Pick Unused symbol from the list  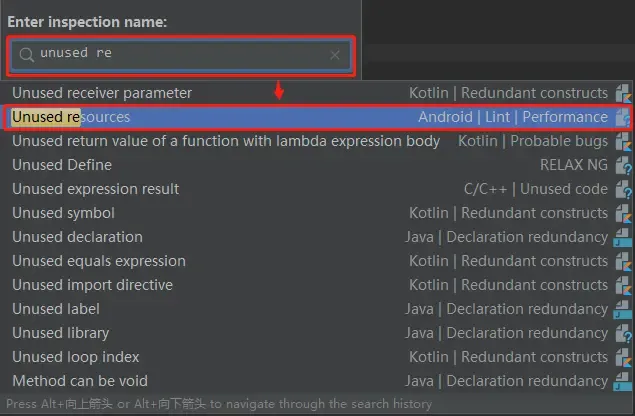pyautogui.click(x=64, y=213)
